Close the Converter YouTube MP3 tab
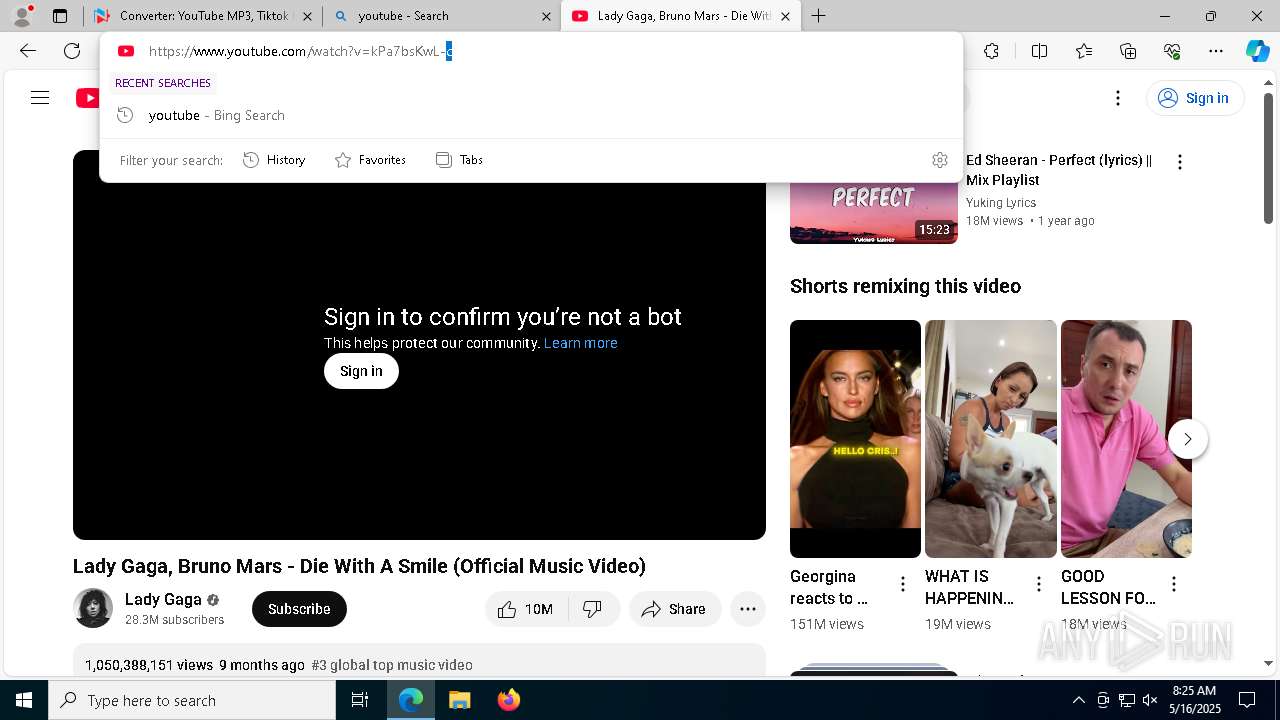Screen dimensions: 1280x720 [x=307, y=16]
